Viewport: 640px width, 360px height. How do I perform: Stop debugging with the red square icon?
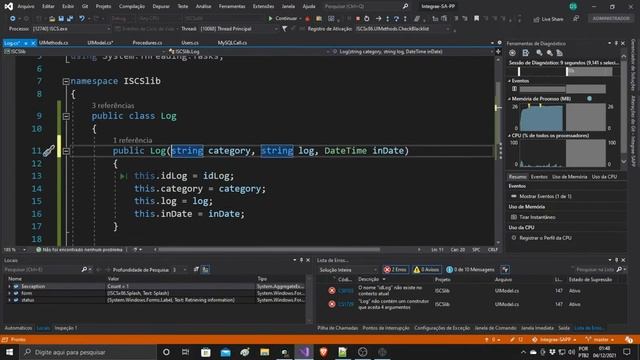tap(358, 18)
